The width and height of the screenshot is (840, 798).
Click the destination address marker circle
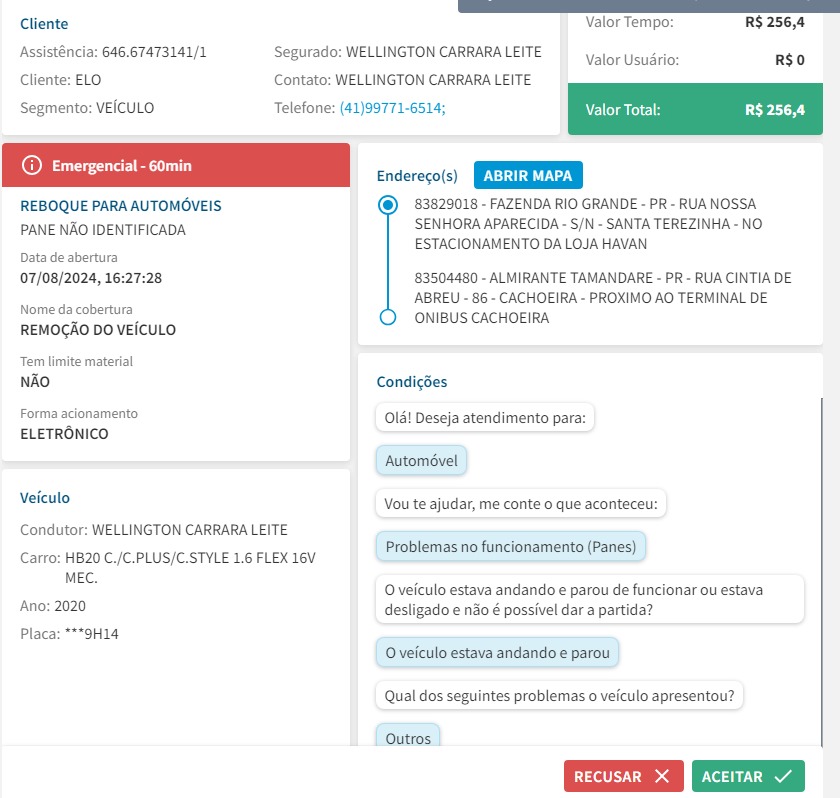pyautogui.click(x=388, y=317)
